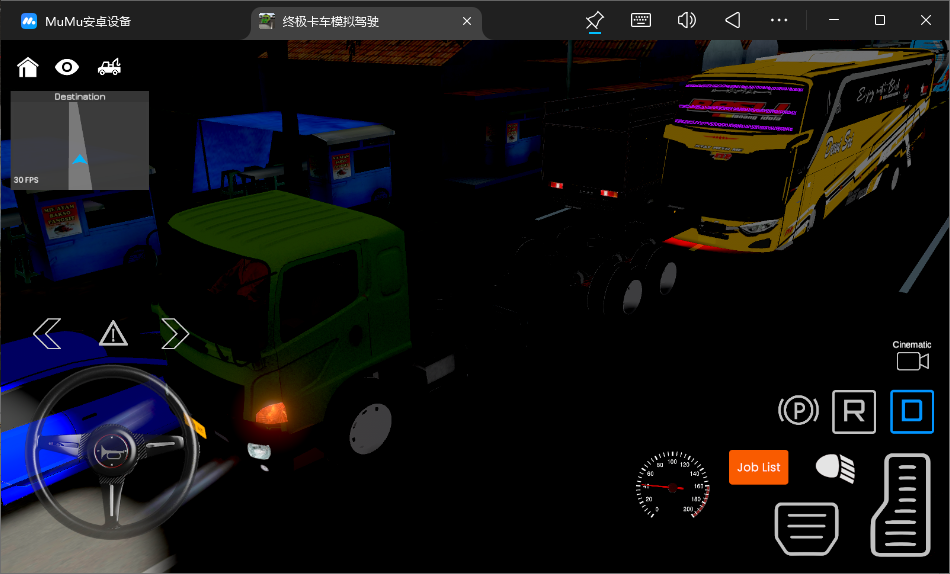Open the MuMu volume control
Screen dimensions: 950x574
686,20
